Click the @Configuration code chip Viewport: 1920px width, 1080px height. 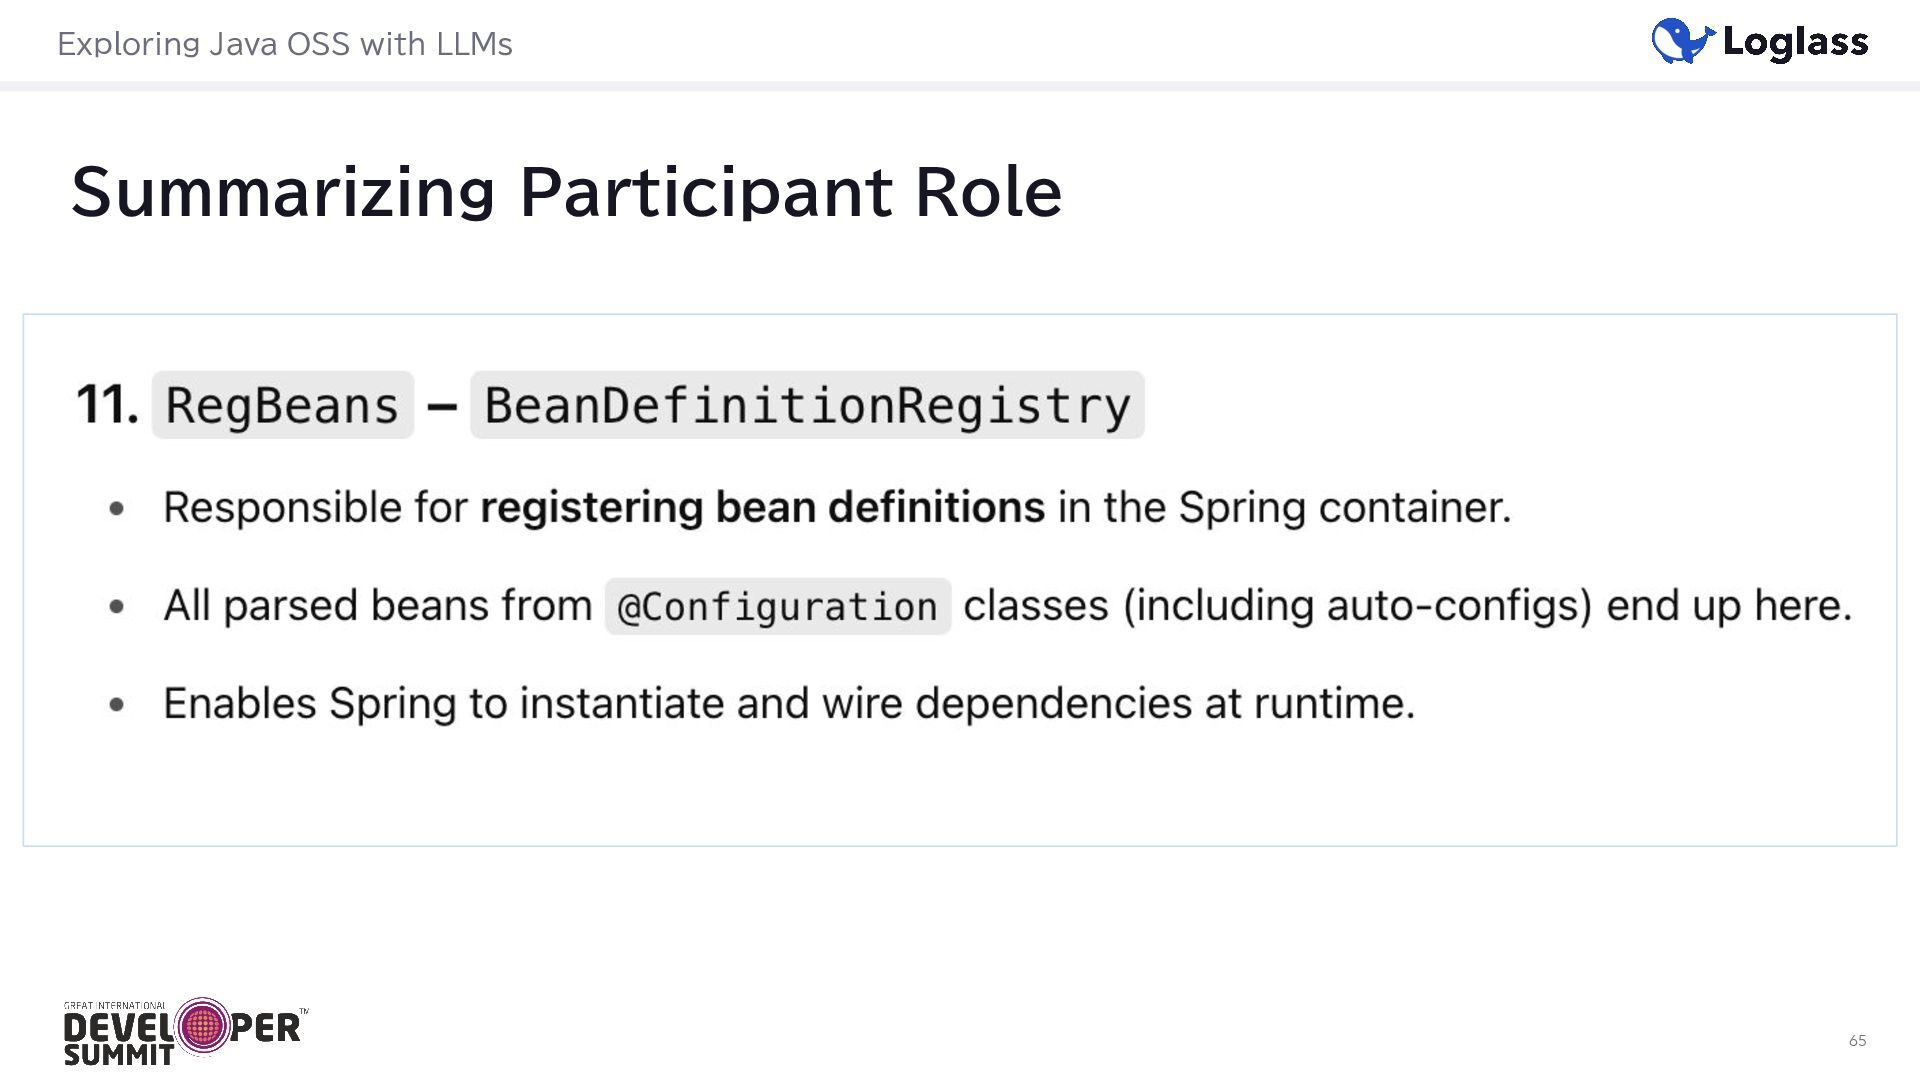point(777,606)
